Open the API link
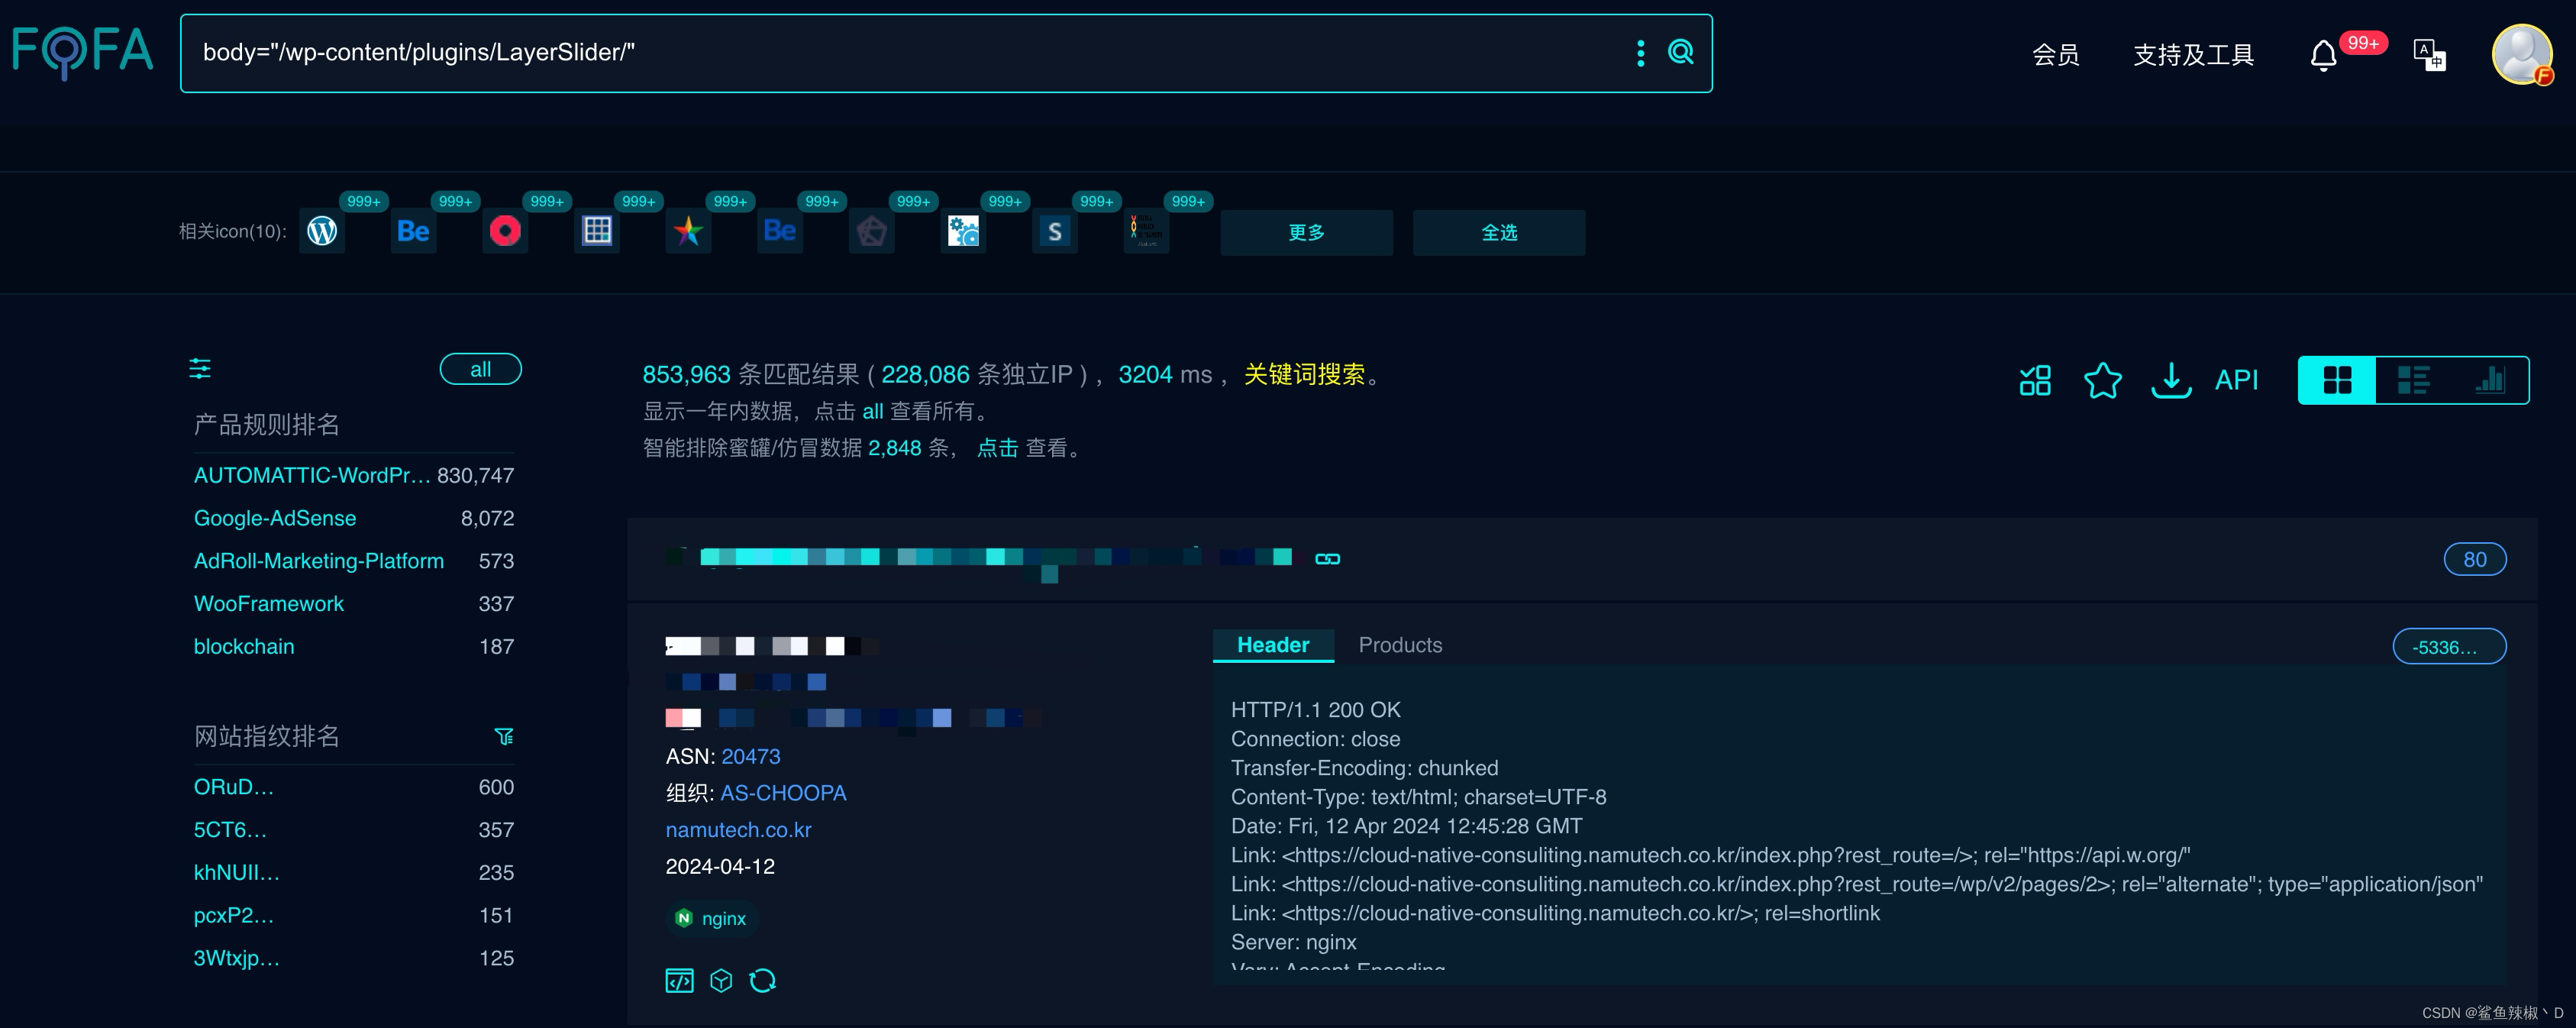This screenshot has width=2576, height=1028. coord(2236,380)
